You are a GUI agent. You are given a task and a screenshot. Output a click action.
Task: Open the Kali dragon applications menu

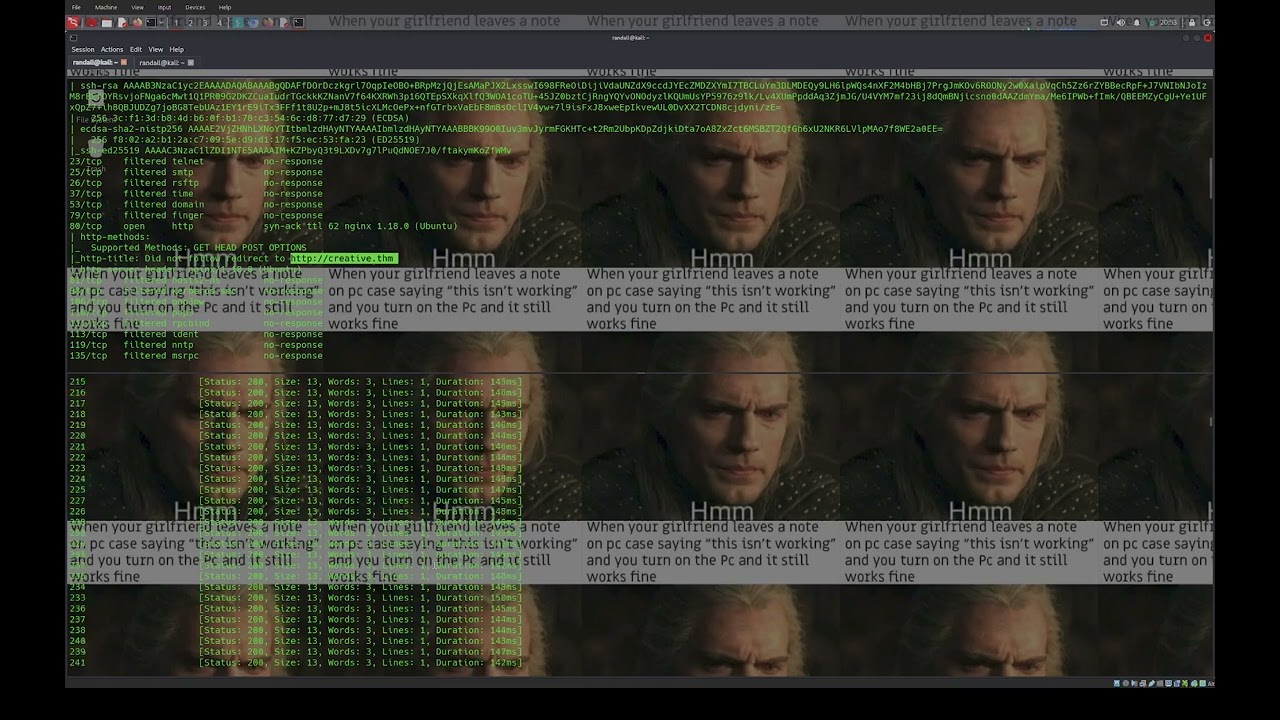(72, 23)
